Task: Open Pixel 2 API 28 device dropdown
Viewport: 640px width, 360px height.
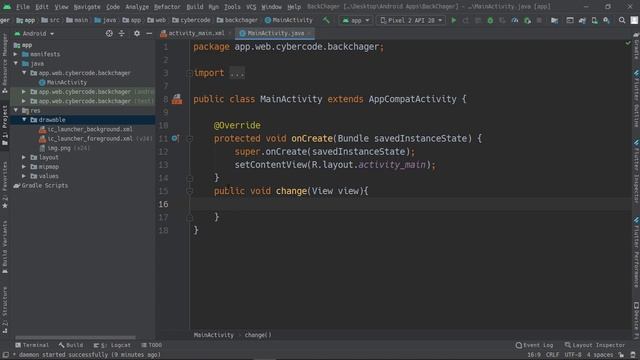Action: click(411, 20)
